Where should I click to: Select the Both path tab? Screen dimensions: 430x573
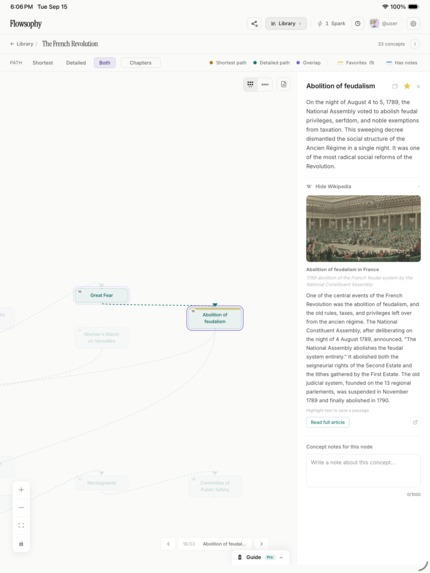pyautogui.click(x=104, y=63)
